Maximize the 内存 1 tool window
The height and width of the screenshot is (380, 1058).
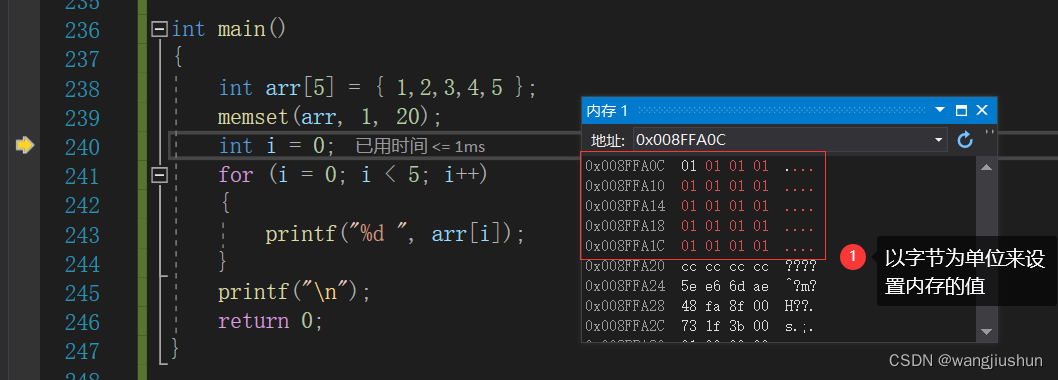962,110
